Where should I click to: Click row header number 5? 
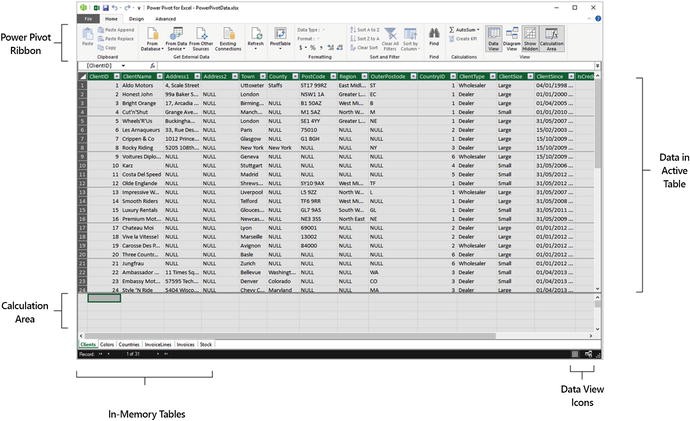82,121
